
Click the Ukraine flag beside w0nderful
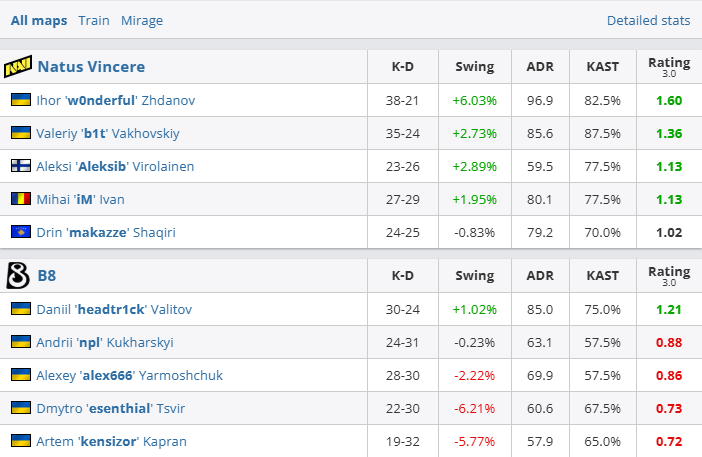[19, 100]
